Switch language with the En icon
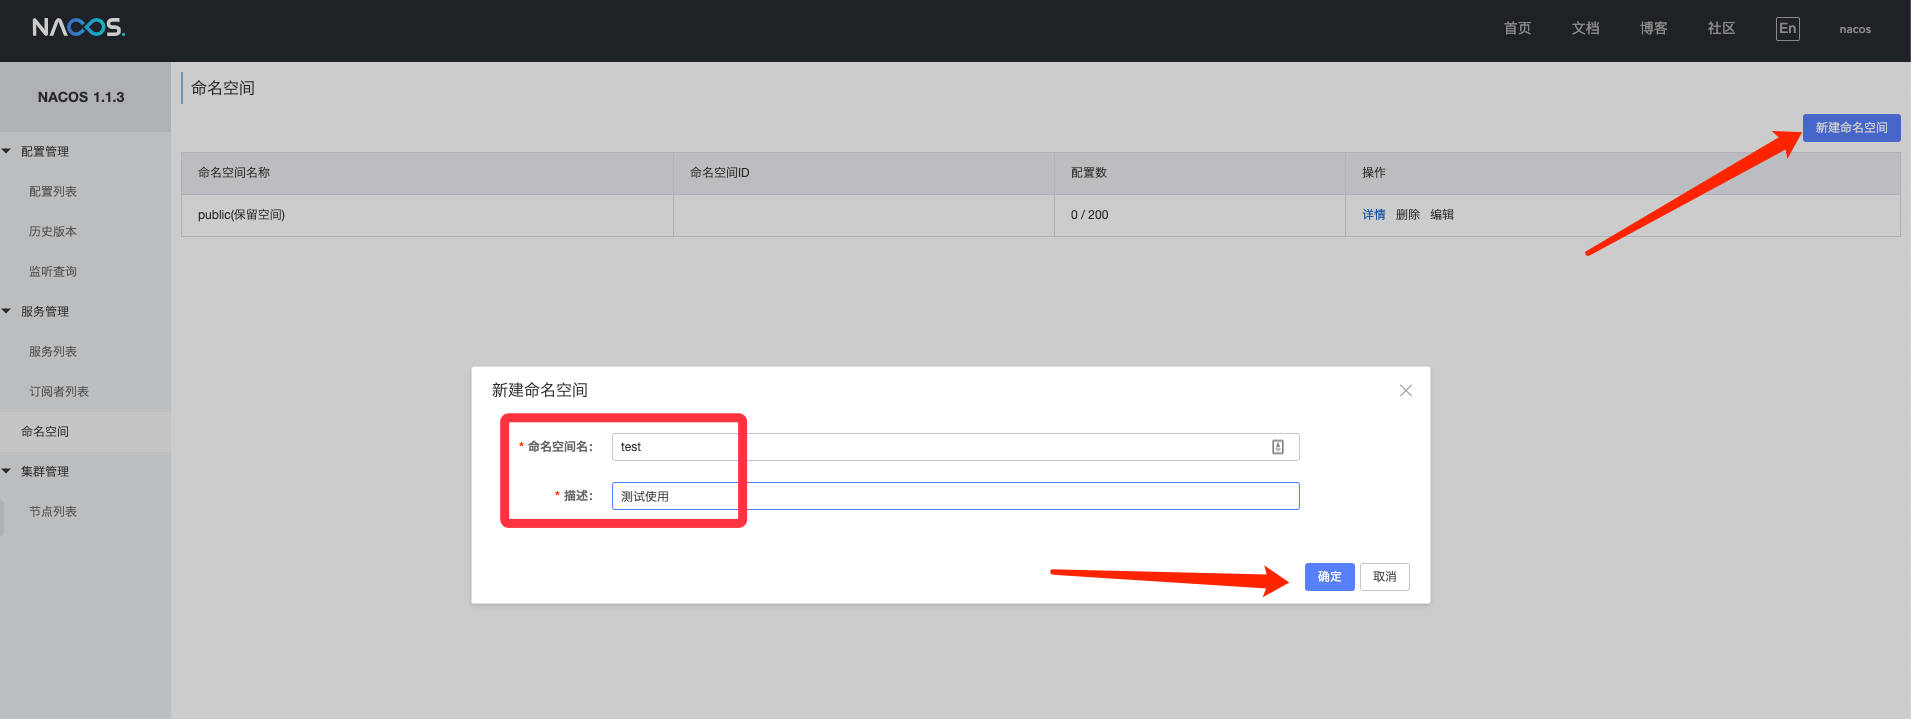This screenshot has height=719, width=1911. (1787, 29)
